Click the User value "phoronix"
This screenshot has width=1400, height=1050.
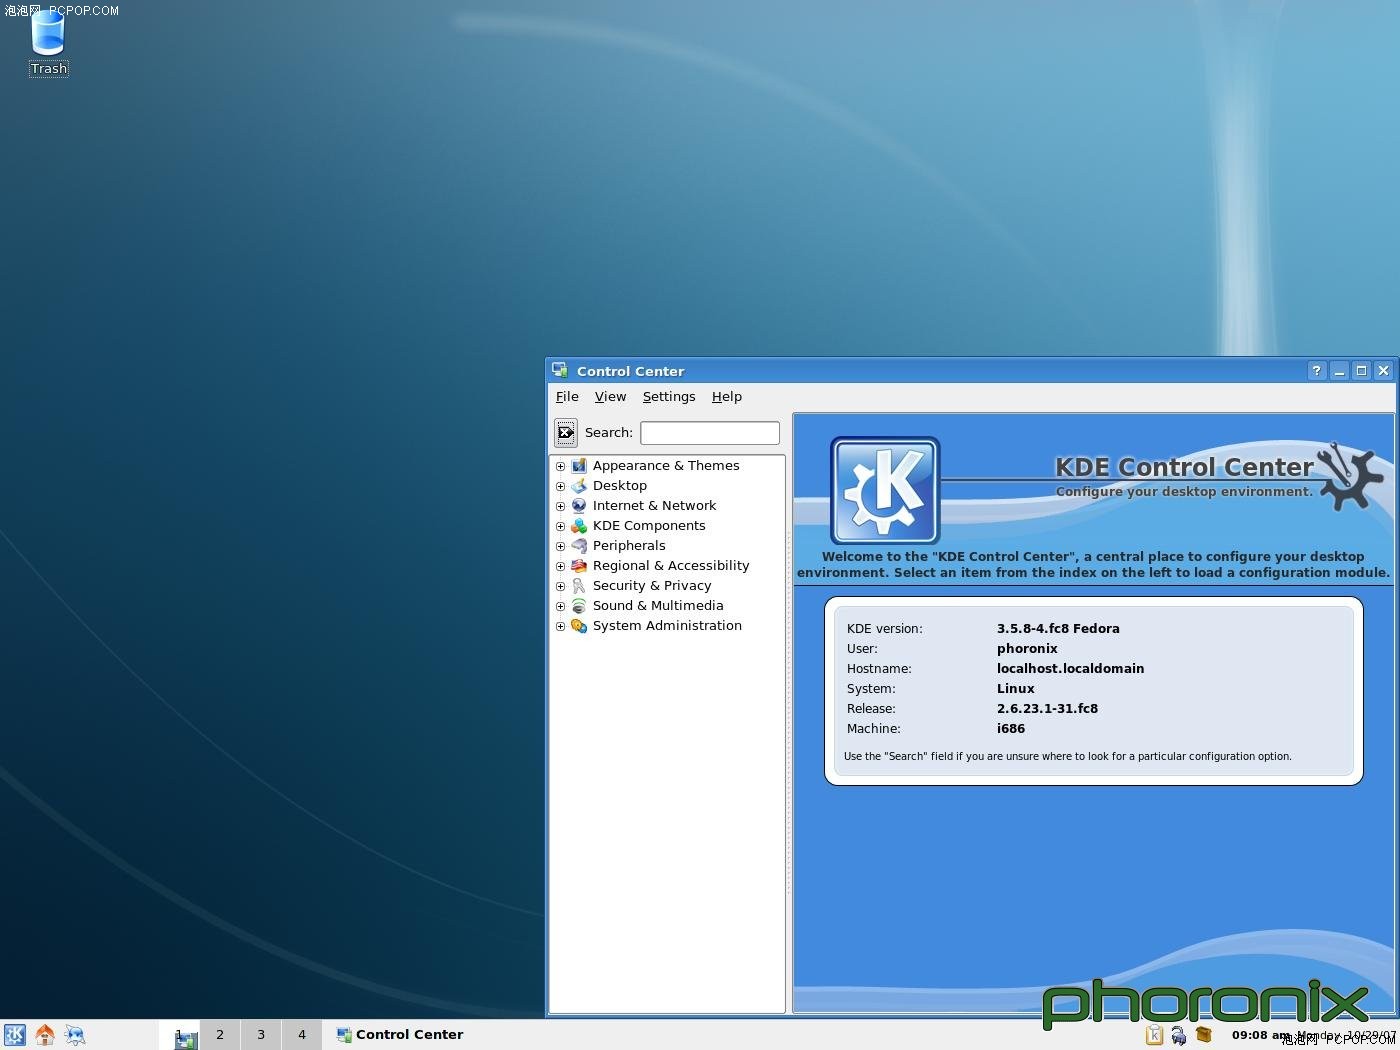click(x=1027, y=649)
